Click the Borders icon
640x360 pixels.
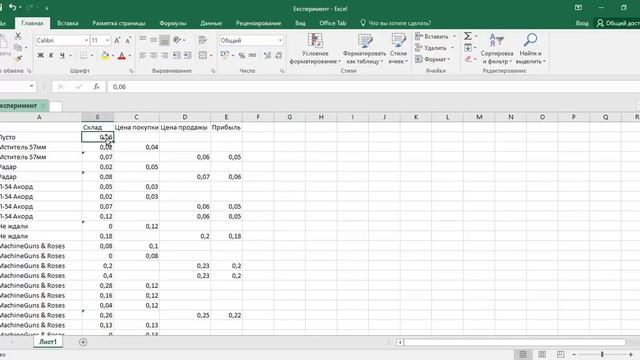83,55
